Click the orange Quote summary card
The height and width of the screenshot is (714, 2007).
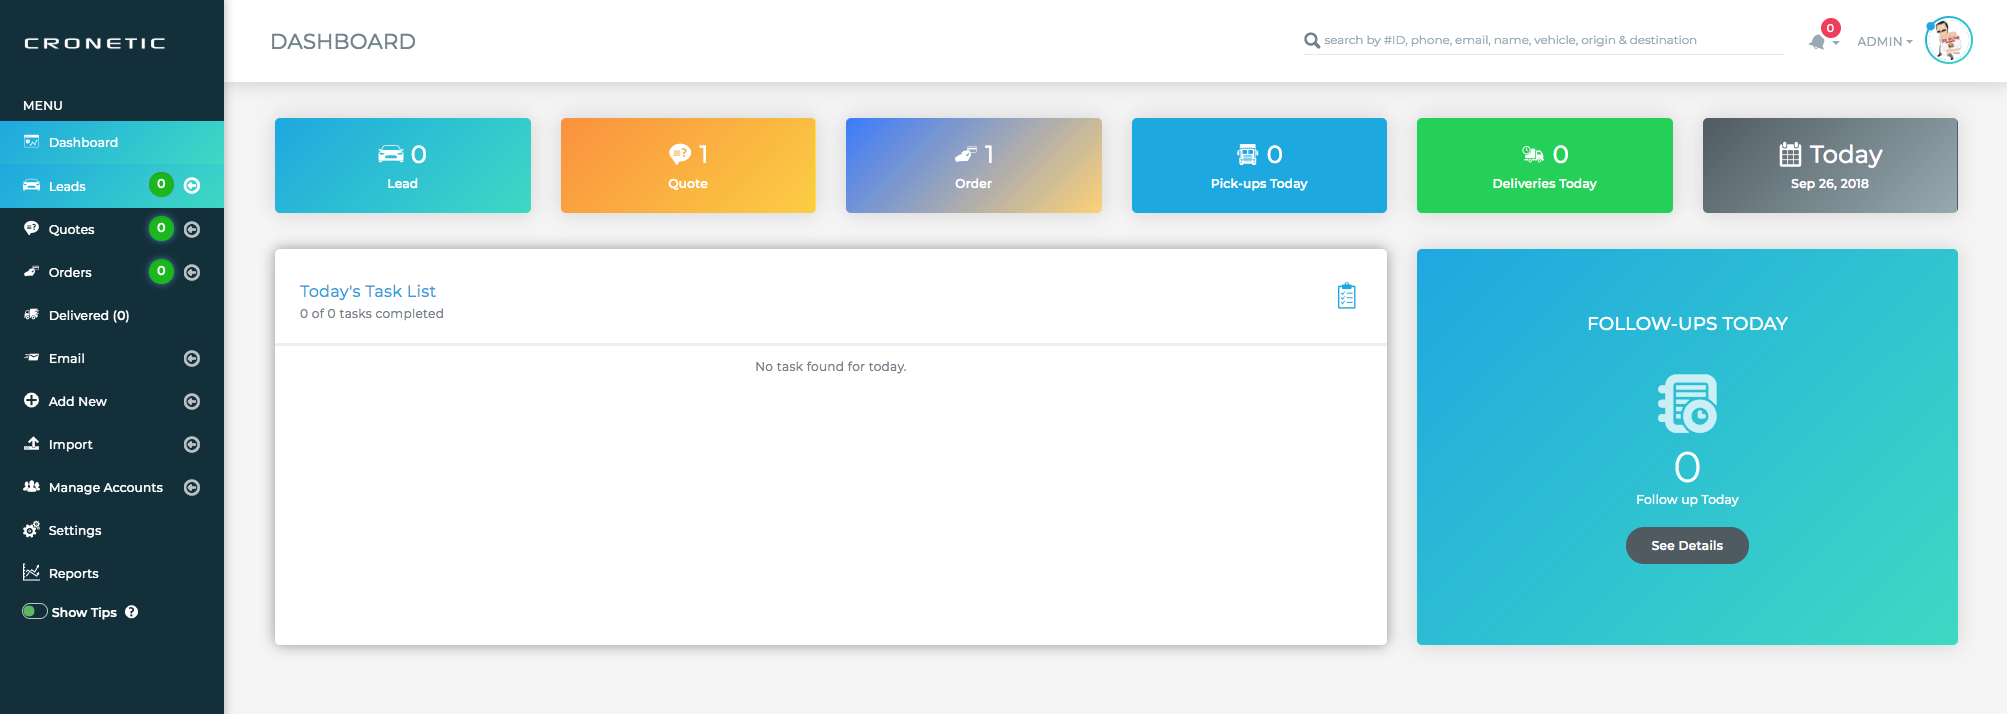pos(688,165)
